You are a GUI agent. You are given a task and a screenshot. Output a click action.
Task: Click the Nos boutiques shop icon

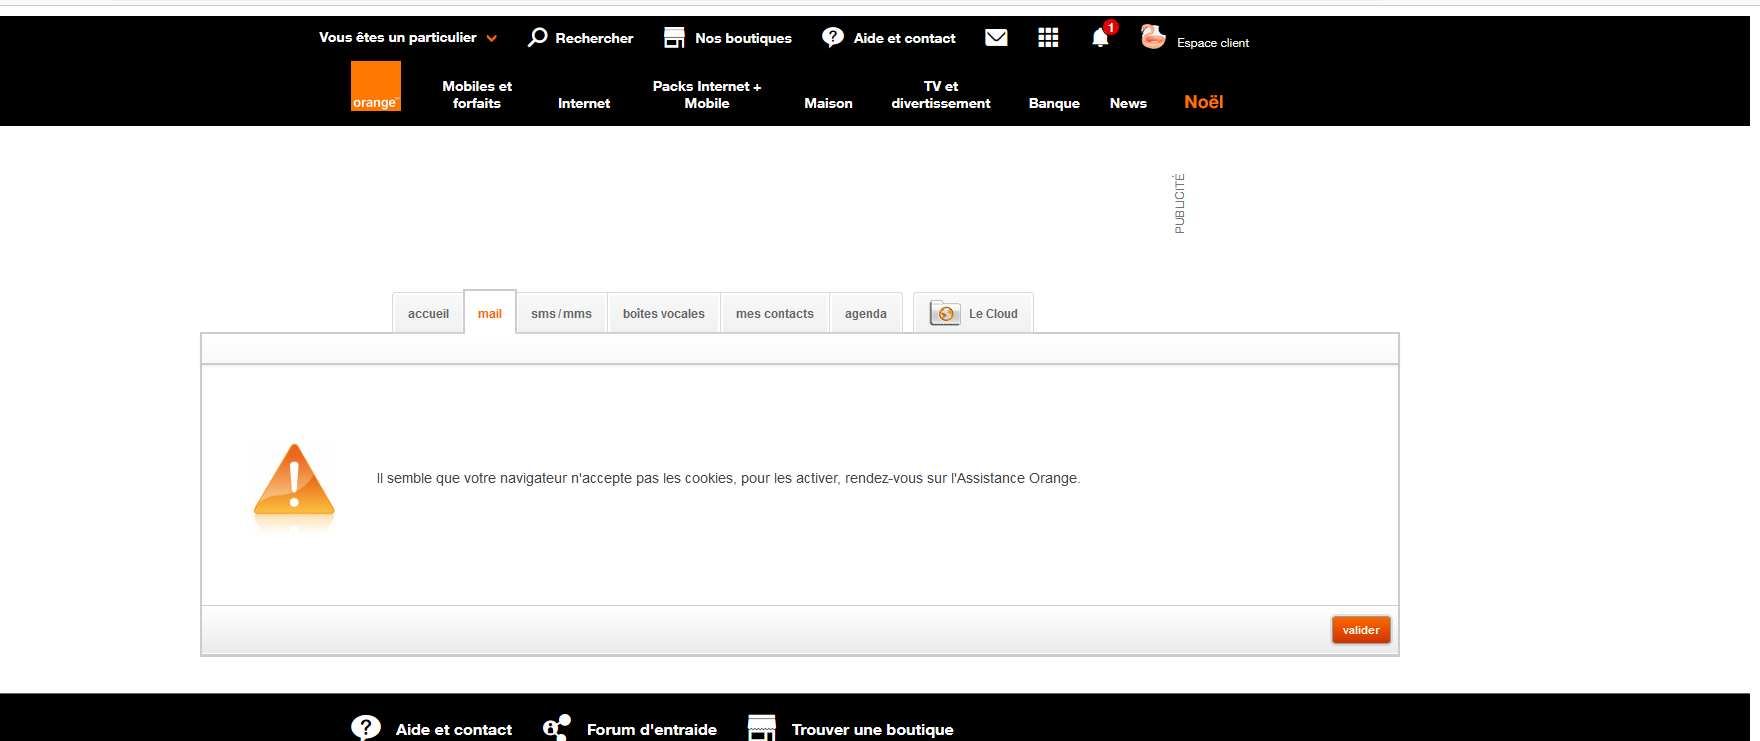pos(675,37)
